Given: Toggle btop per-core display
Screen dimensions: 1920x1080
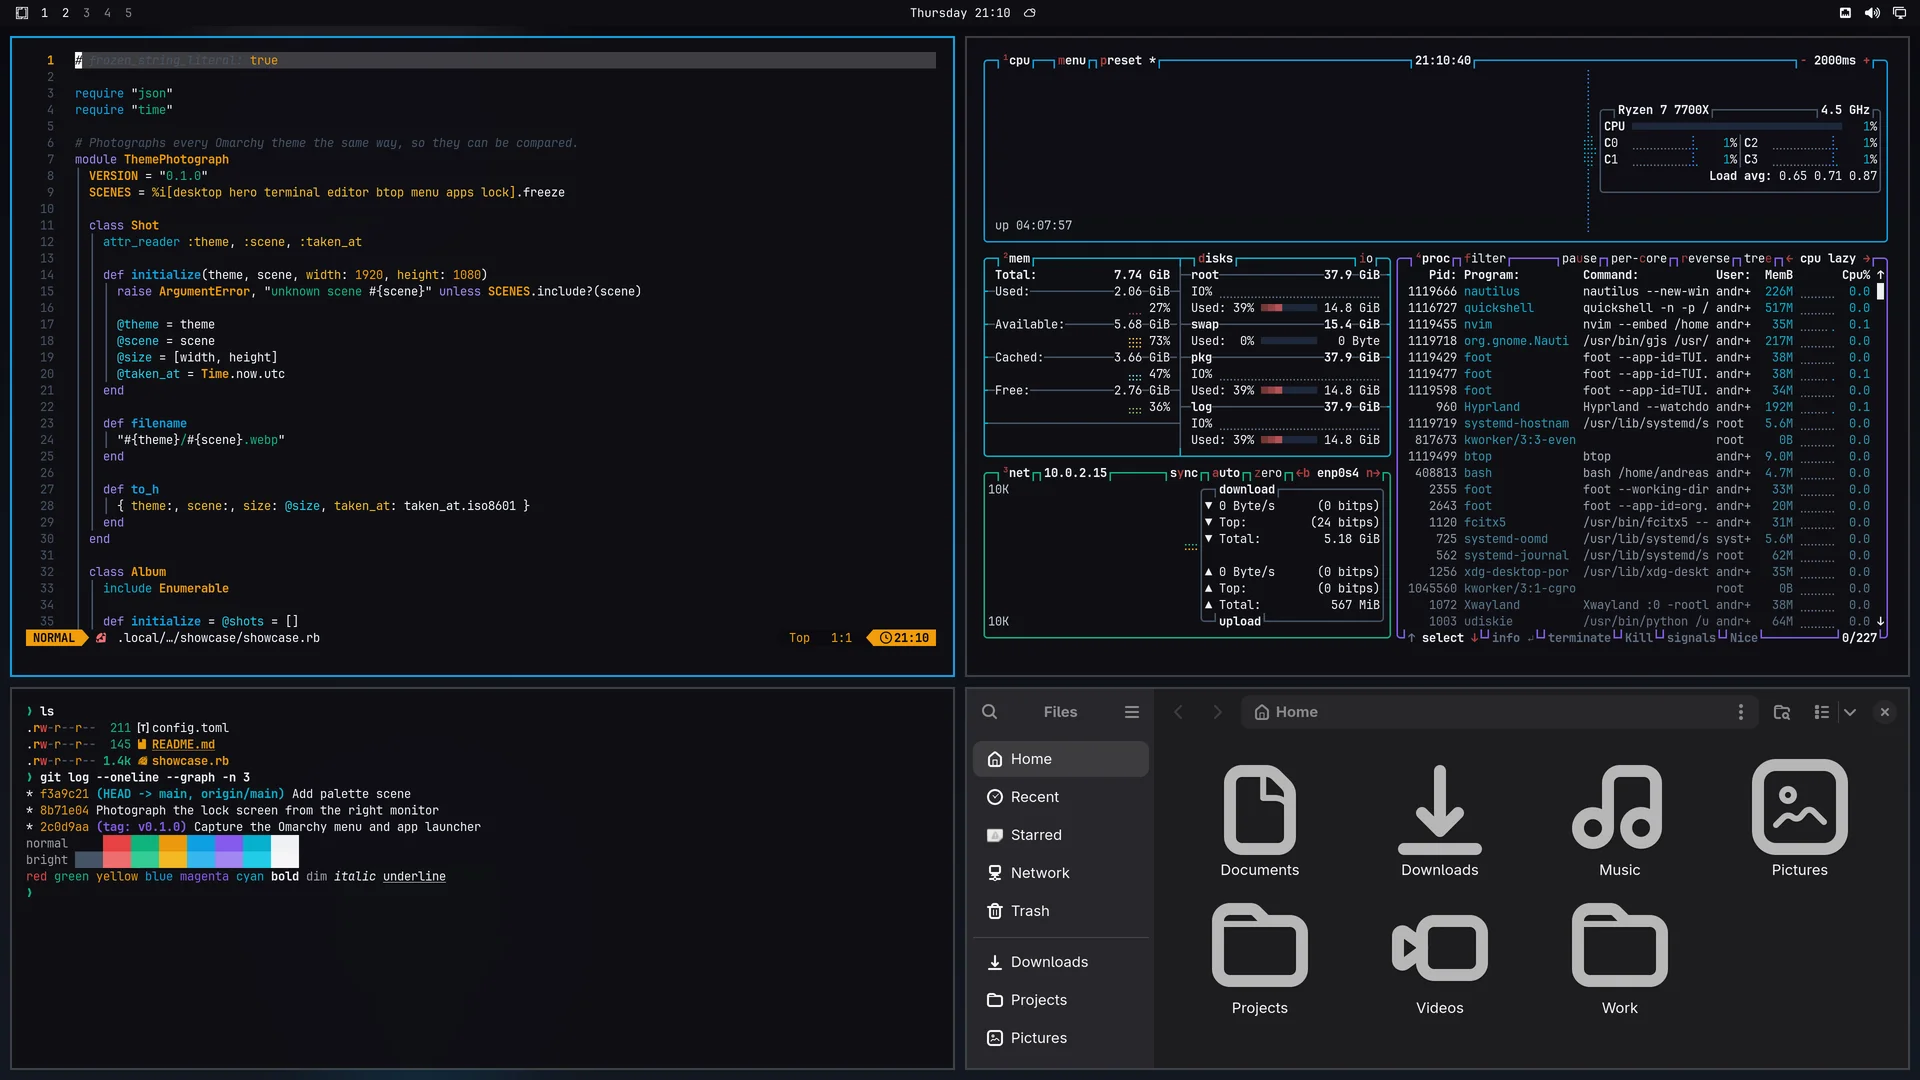Looking at the screenshot, I should pos(1638,259).
